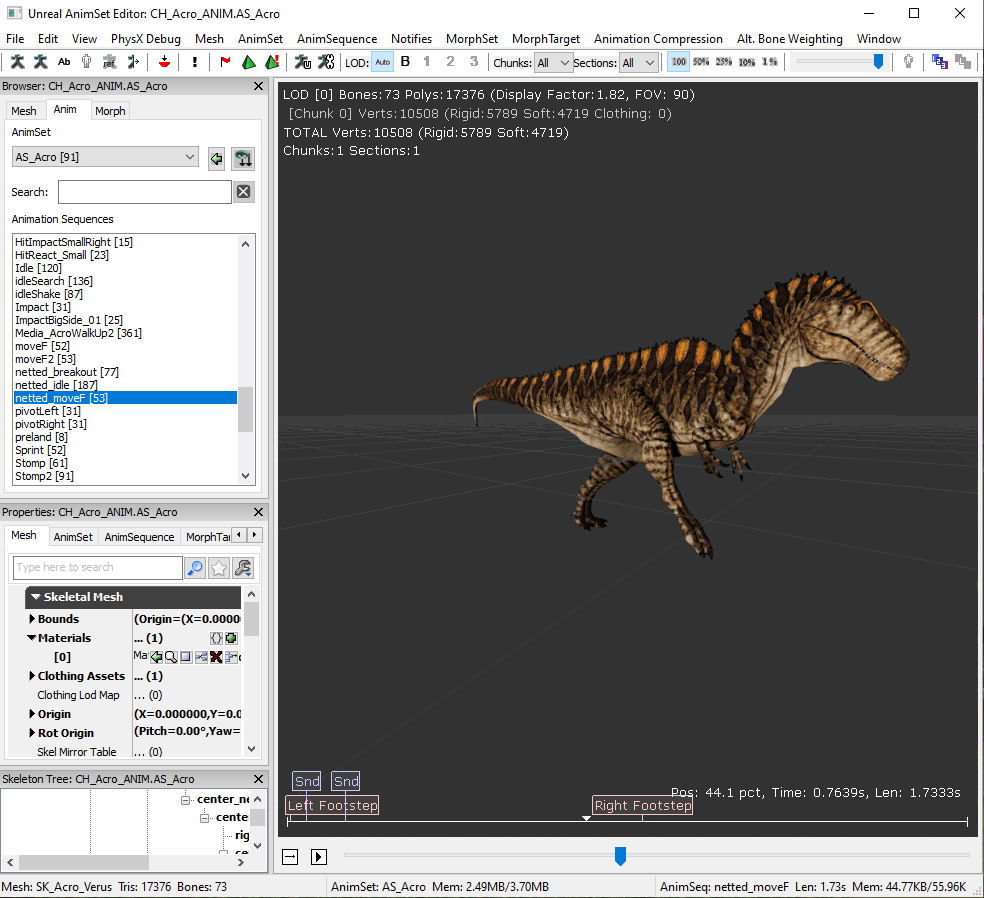Click the Ab bone names toolbar icon

[64, 62]
